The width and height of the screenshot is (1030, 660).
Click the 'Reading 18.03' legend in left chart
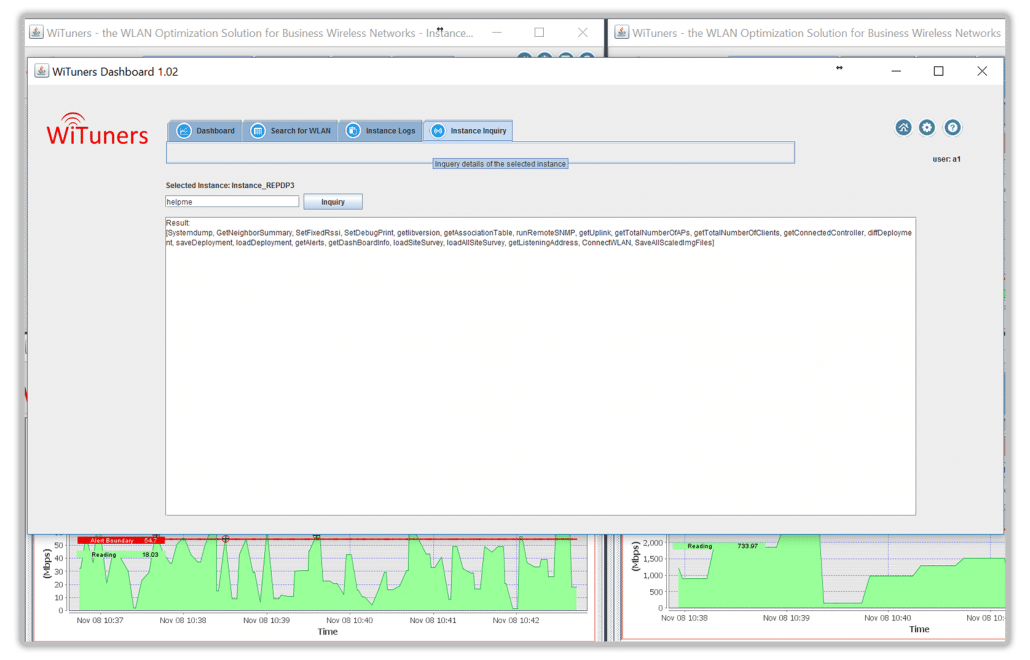(x=122, y=555)
